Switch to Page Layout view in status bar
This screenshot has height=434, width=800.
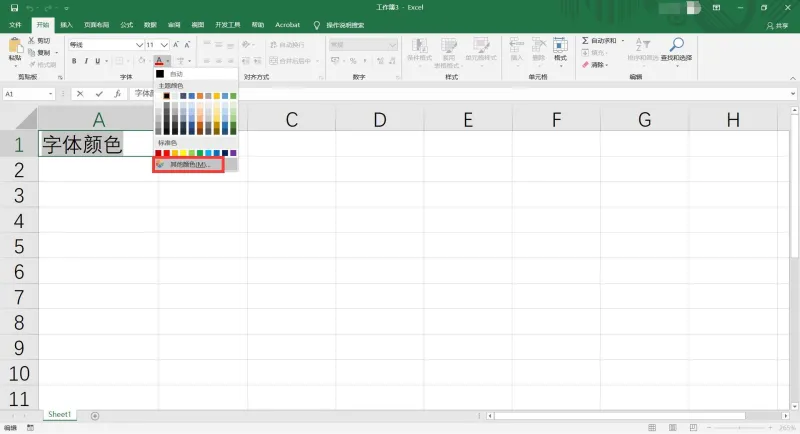672,427
